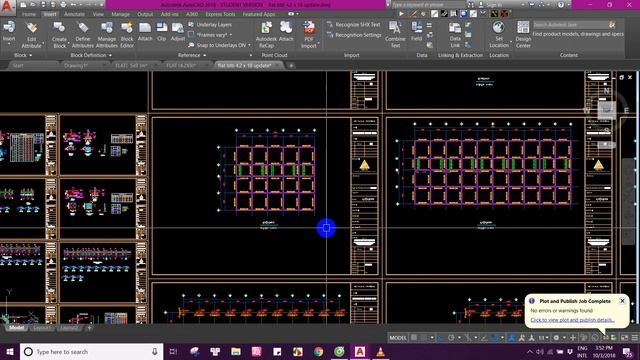This screenshot has width=640, height=360.
Task: Toggle grid display in status bar
Action: 414,338
